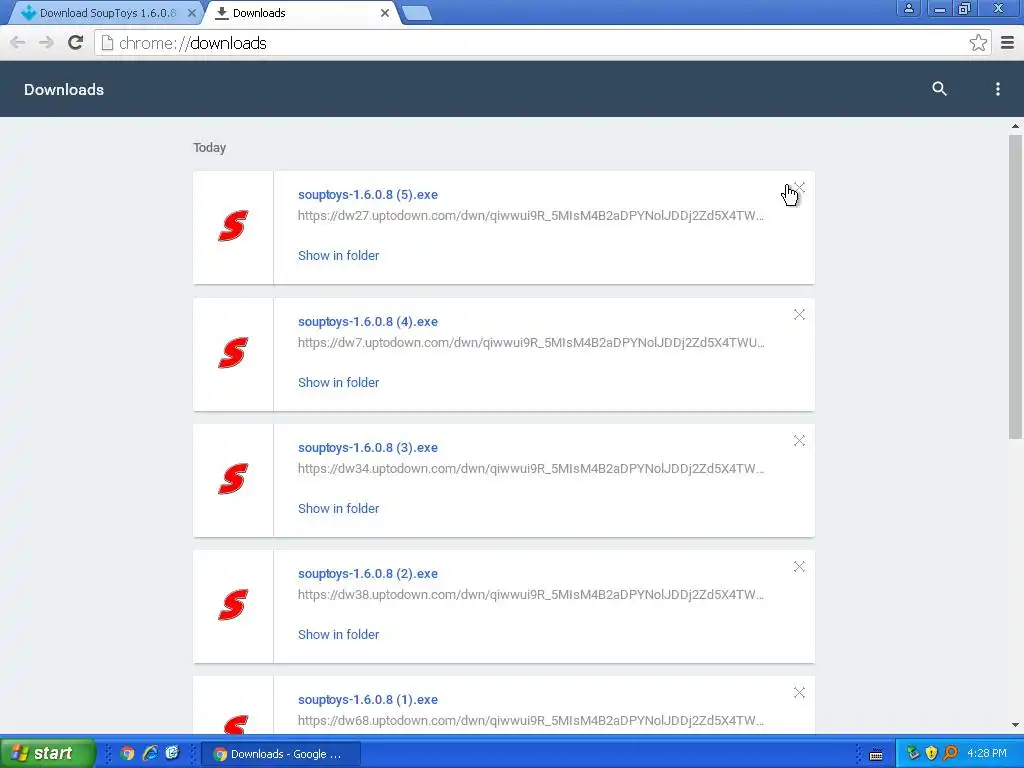Viewport: 1024px width, 768px height.
Task: Launch Chrome from quick launch bar
Action: (x=127, y=754)
